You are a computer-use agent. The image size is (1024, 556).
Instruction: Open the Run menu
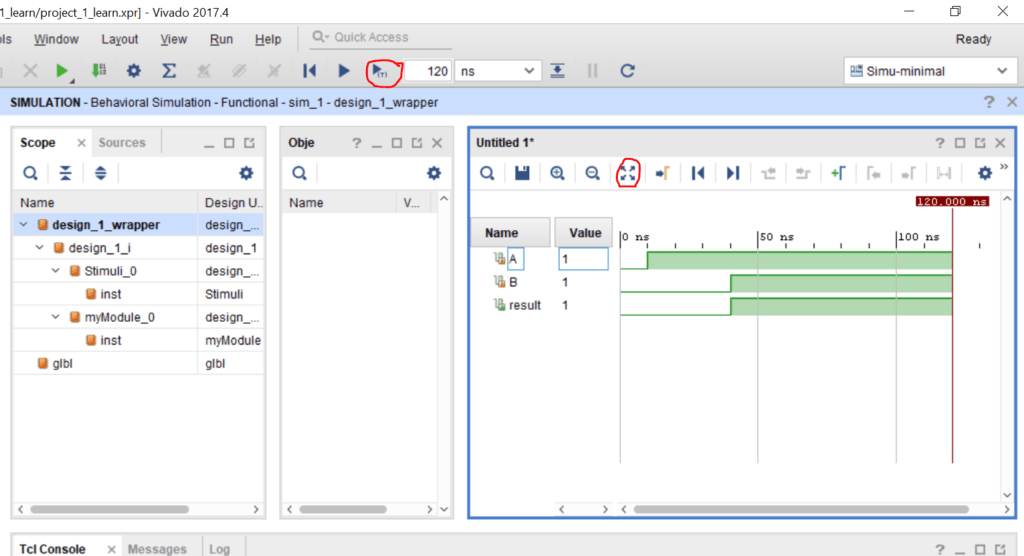point(221,39)
